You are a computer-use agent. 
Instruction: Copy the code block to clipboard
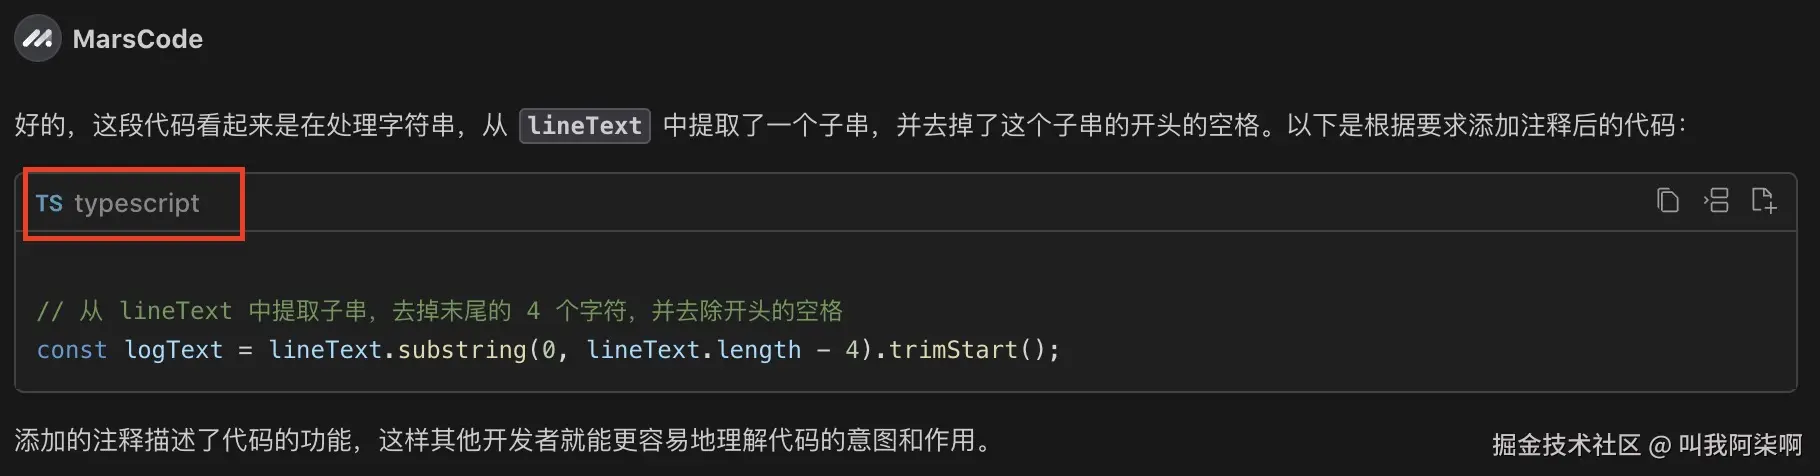(x=1667, y=201)
